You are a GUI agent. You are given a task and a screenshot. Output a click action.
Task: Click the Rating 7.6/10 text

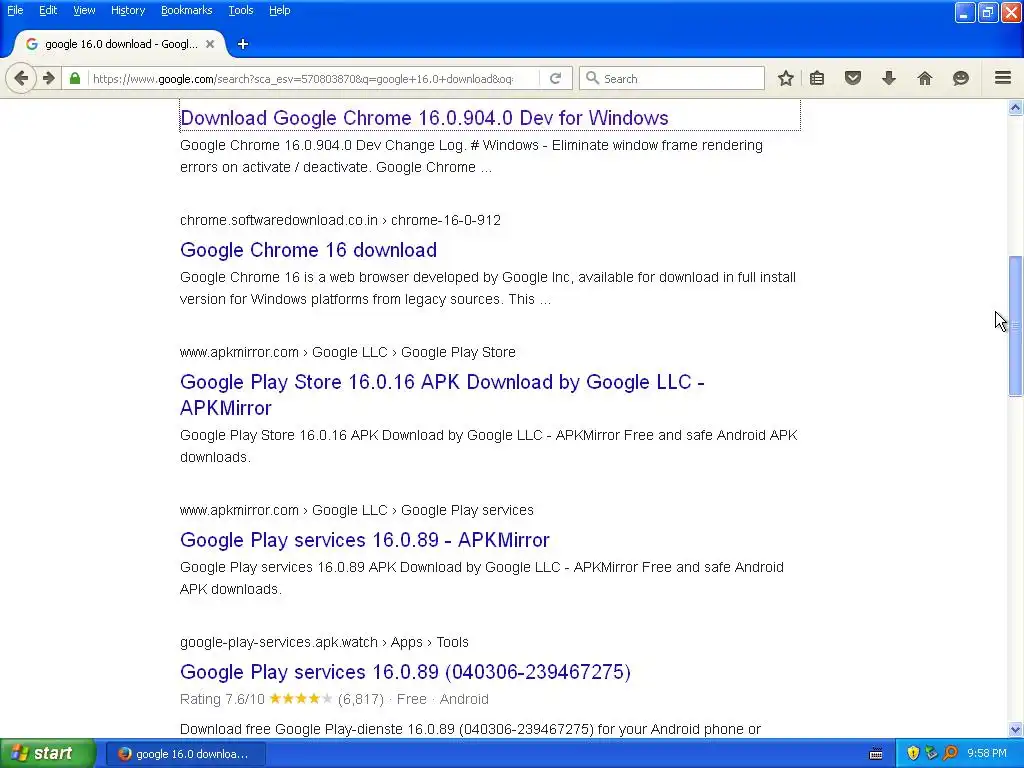[x=222, y=699]
